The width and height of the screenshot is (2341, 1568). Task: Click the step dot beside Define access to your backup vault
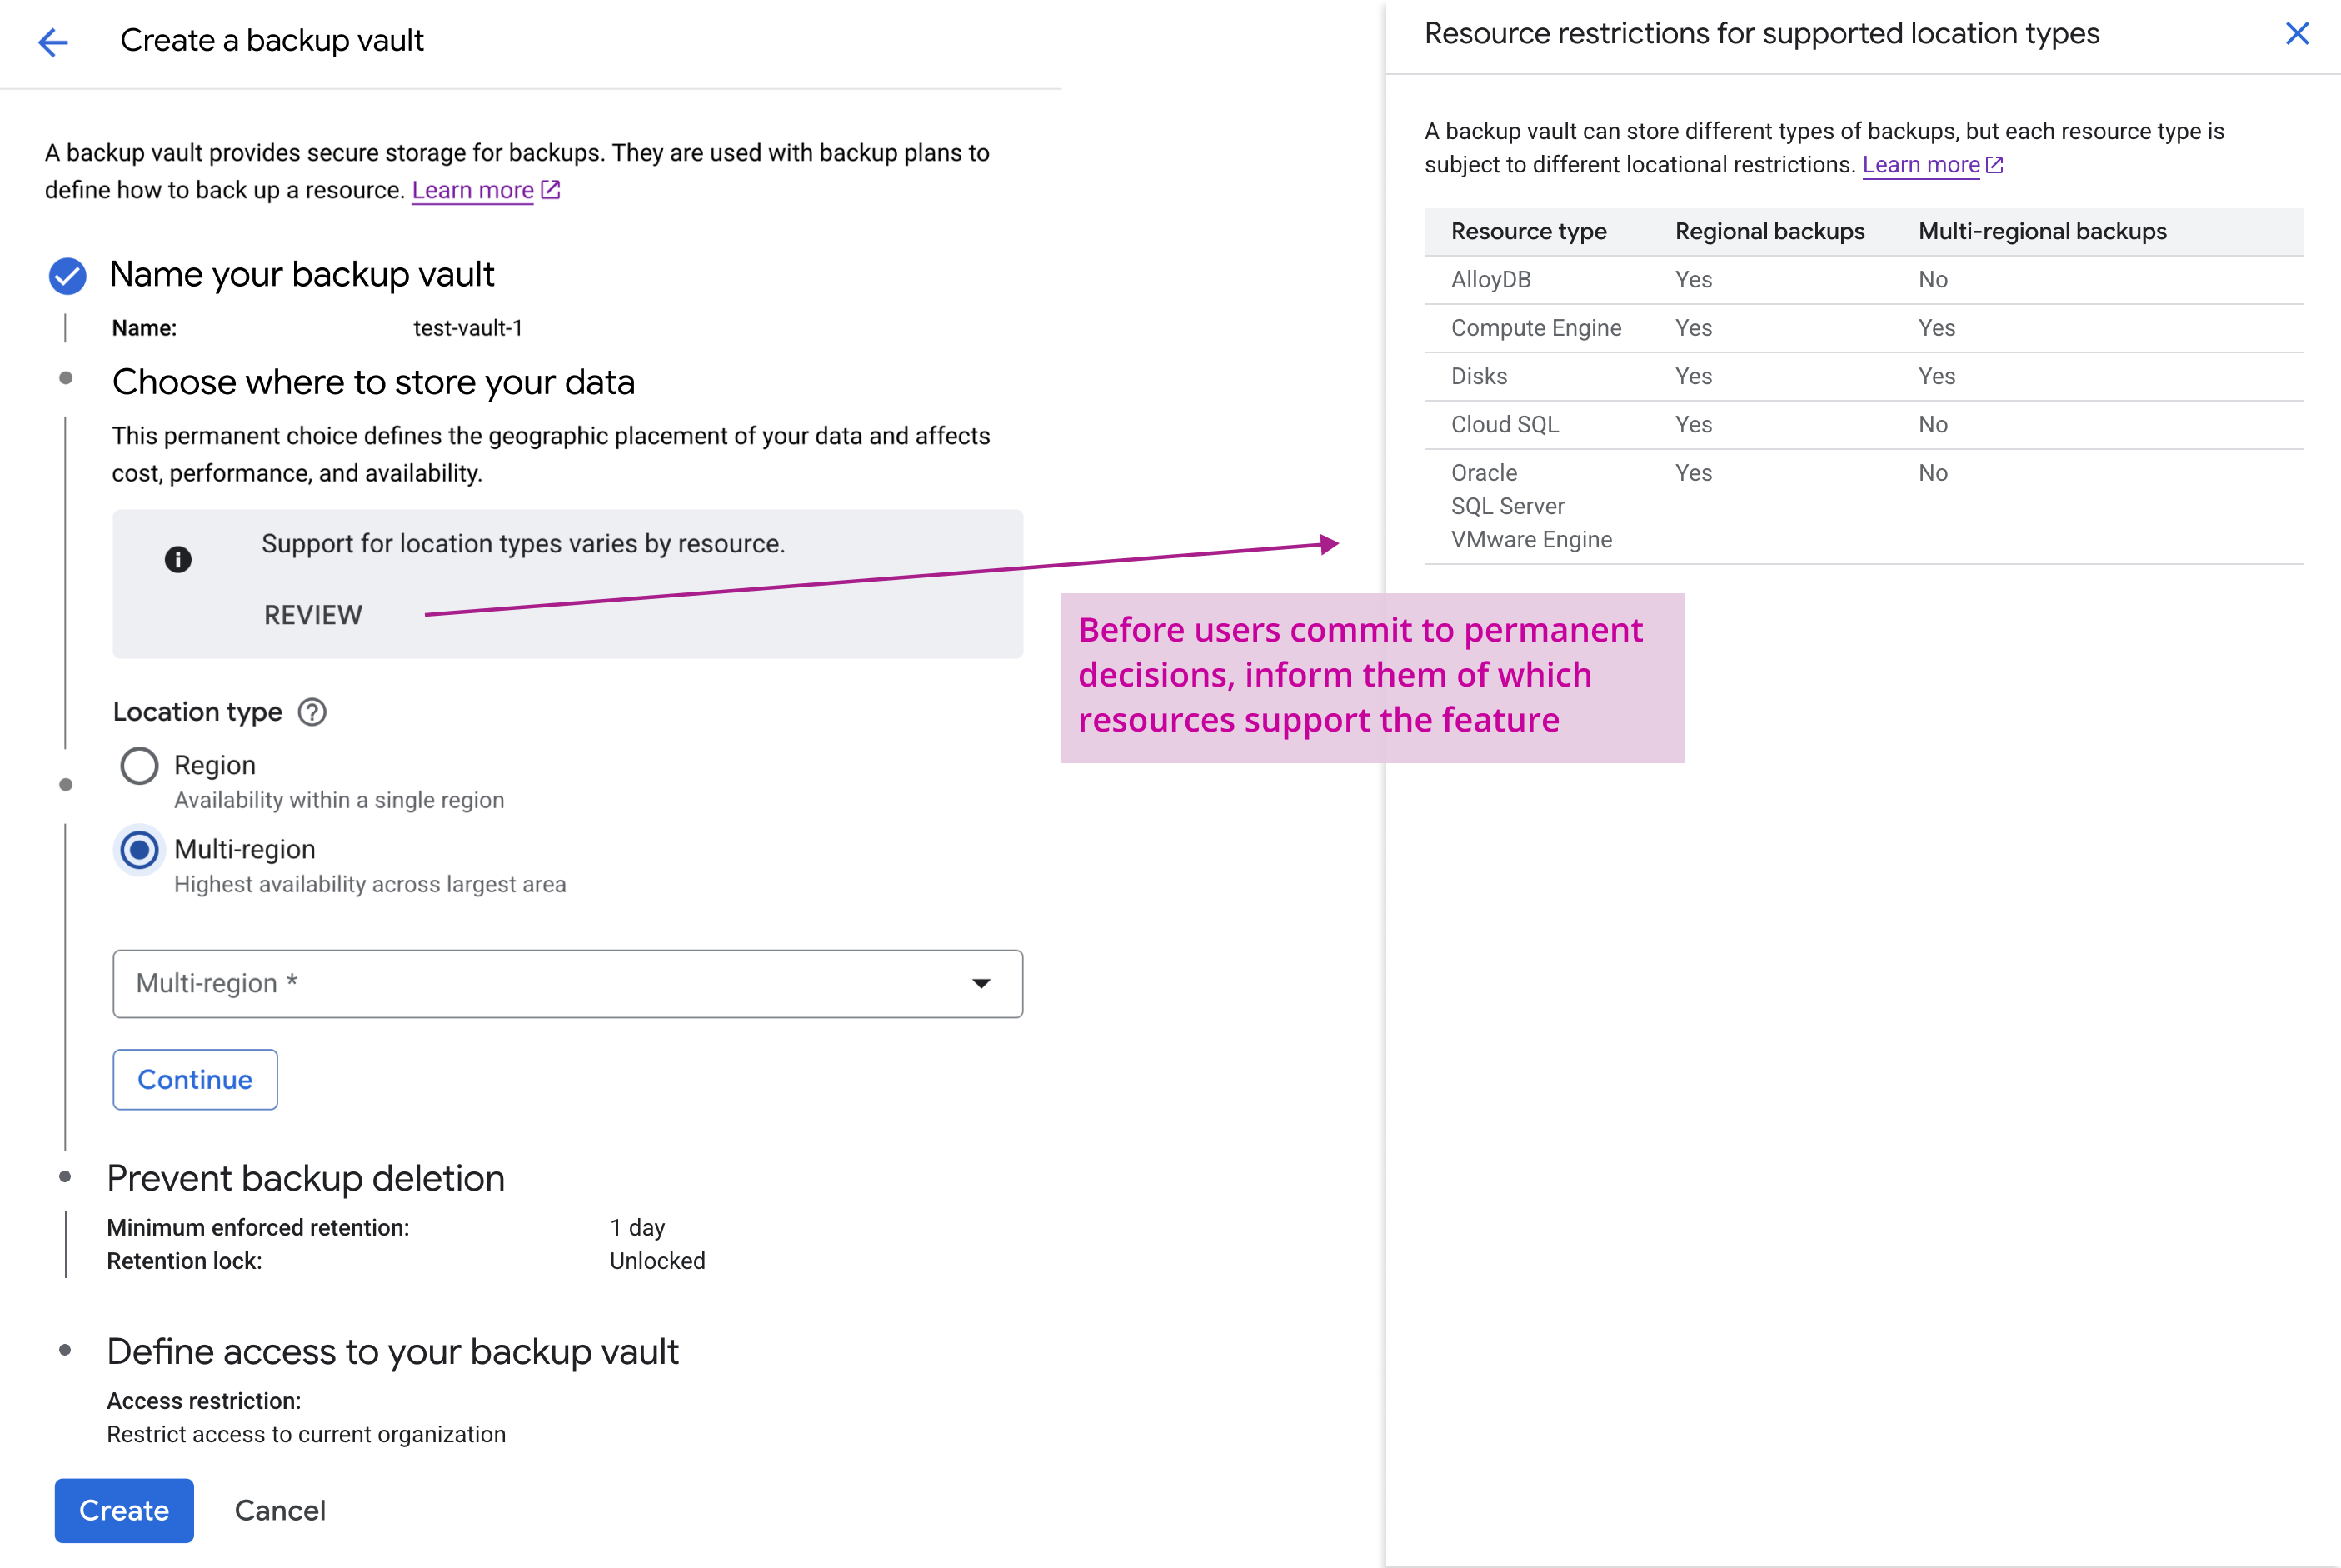coord(65,1352)
